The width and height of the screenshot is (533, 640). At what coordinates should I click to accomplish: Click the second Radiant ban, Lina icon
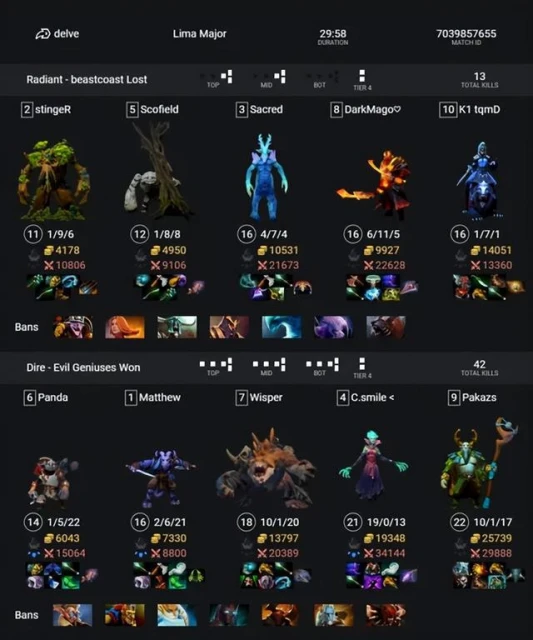125,327
